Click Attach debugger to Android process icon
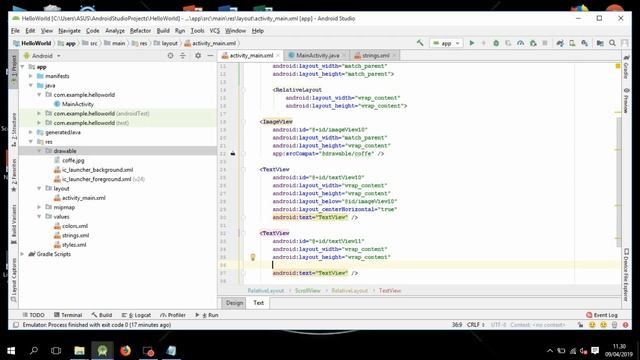640x360 pixels. point(533,43)
